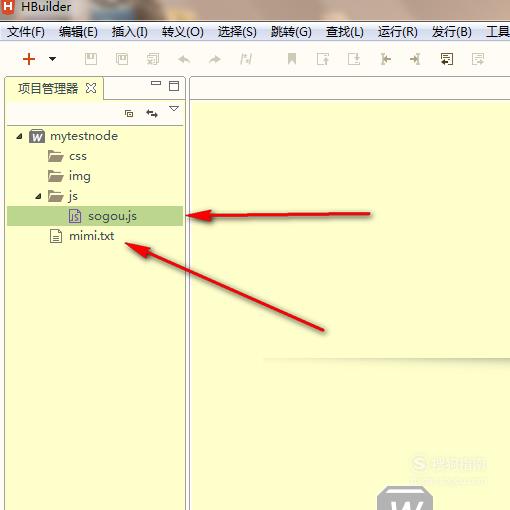Click the Redo arrow icon
Viewport: 510px width, 510px height.
point(215,59)
